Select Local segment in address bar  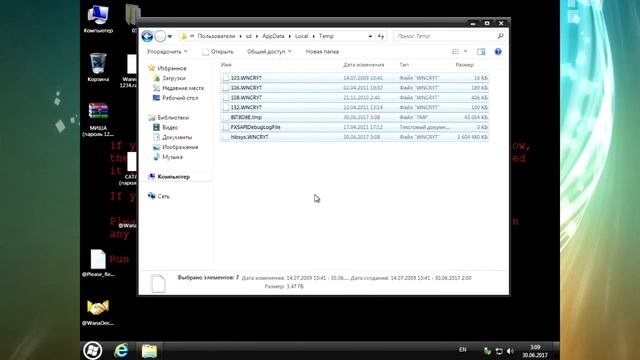click(x=301, y=36)
